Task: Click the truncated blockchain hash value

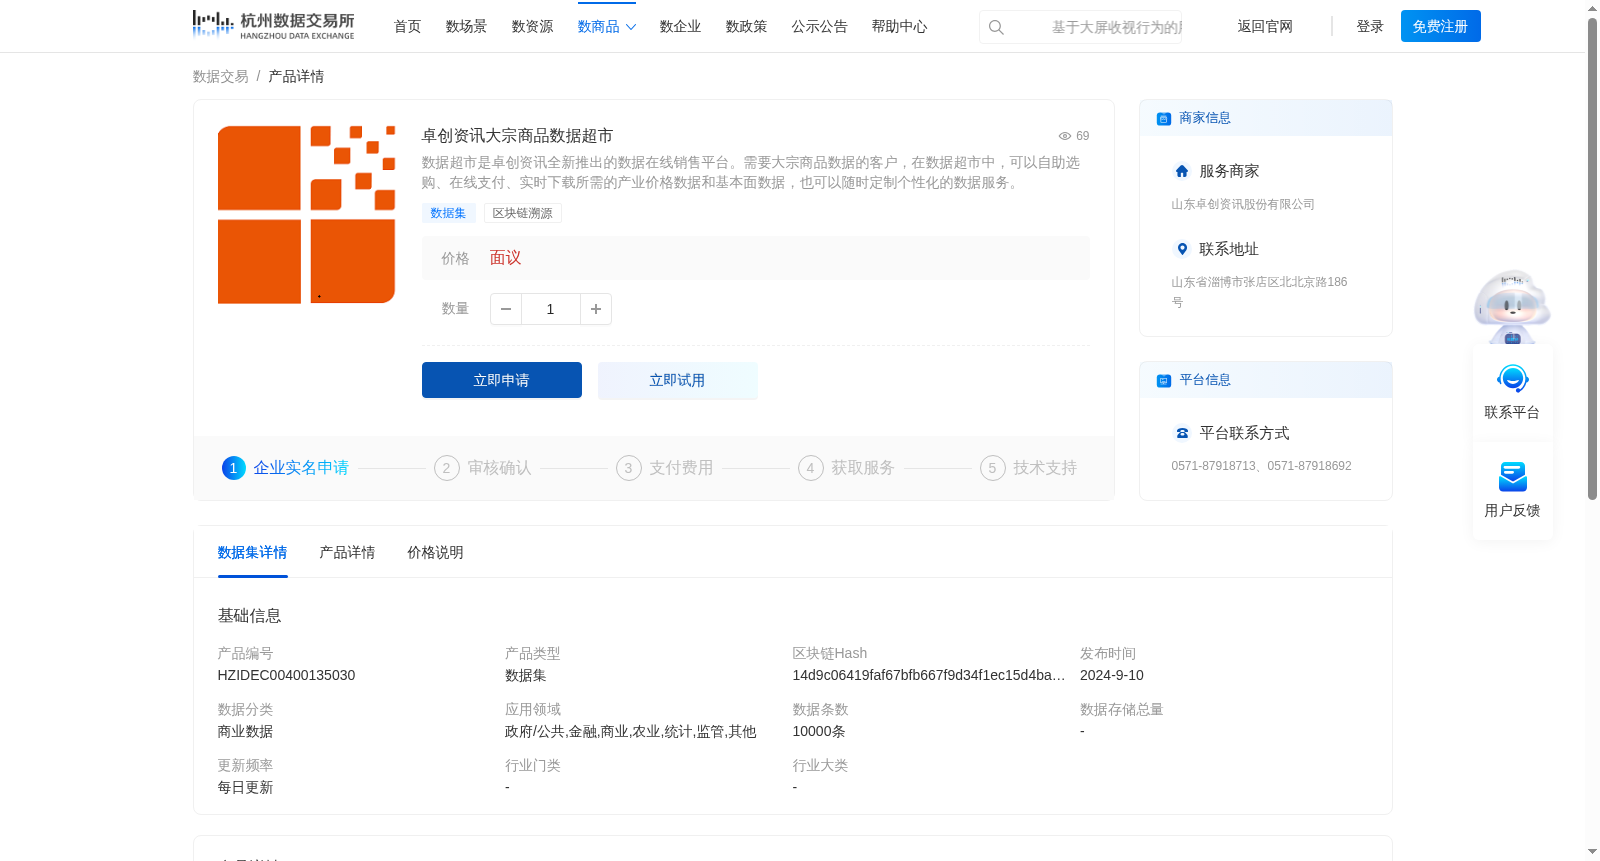Action: click(929, 676)
